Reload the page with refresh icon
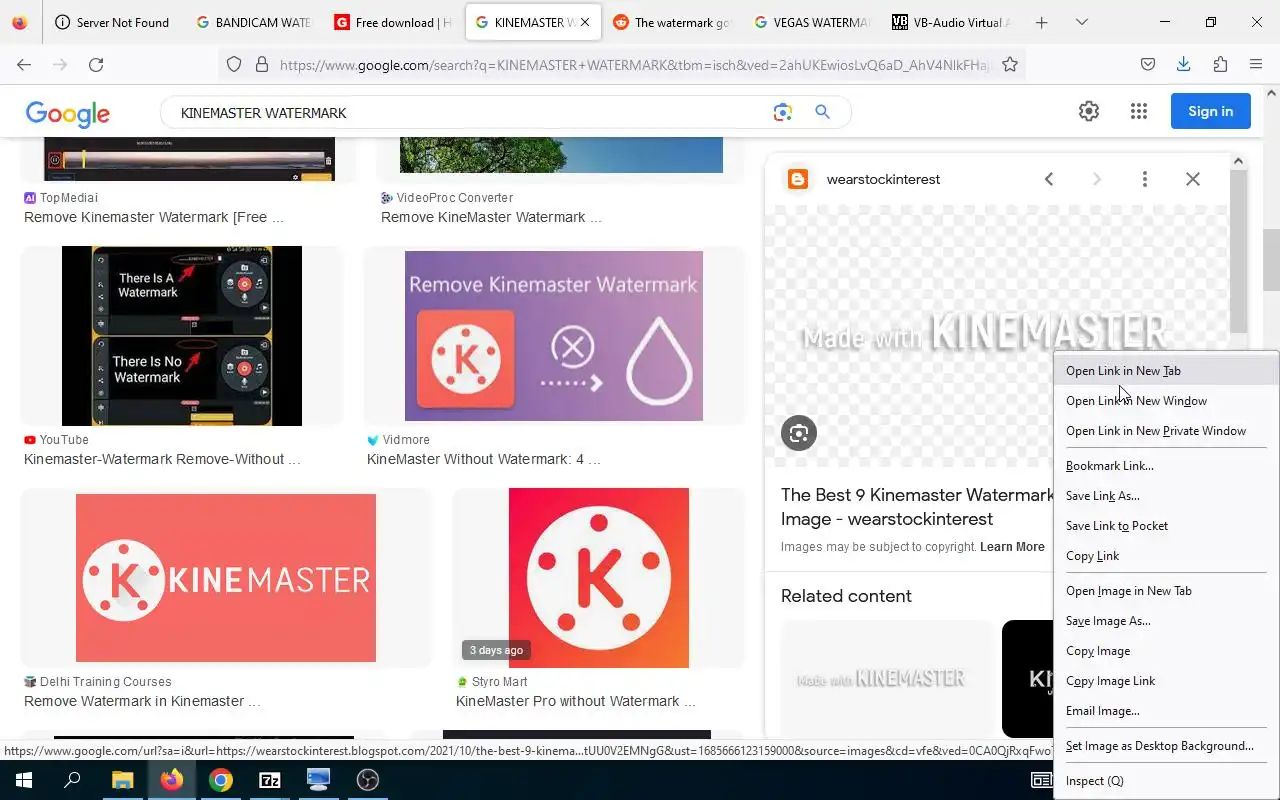This screenshot has height=800, width=1280. tap(96, 64)
